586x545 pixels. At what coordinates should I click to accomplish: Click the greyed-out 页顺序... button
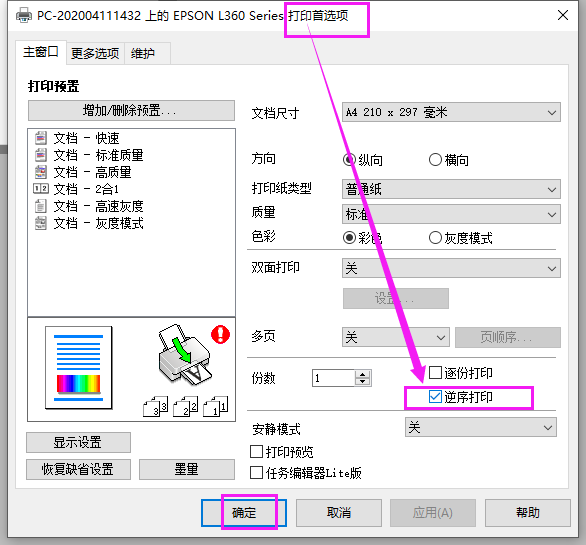508,337
